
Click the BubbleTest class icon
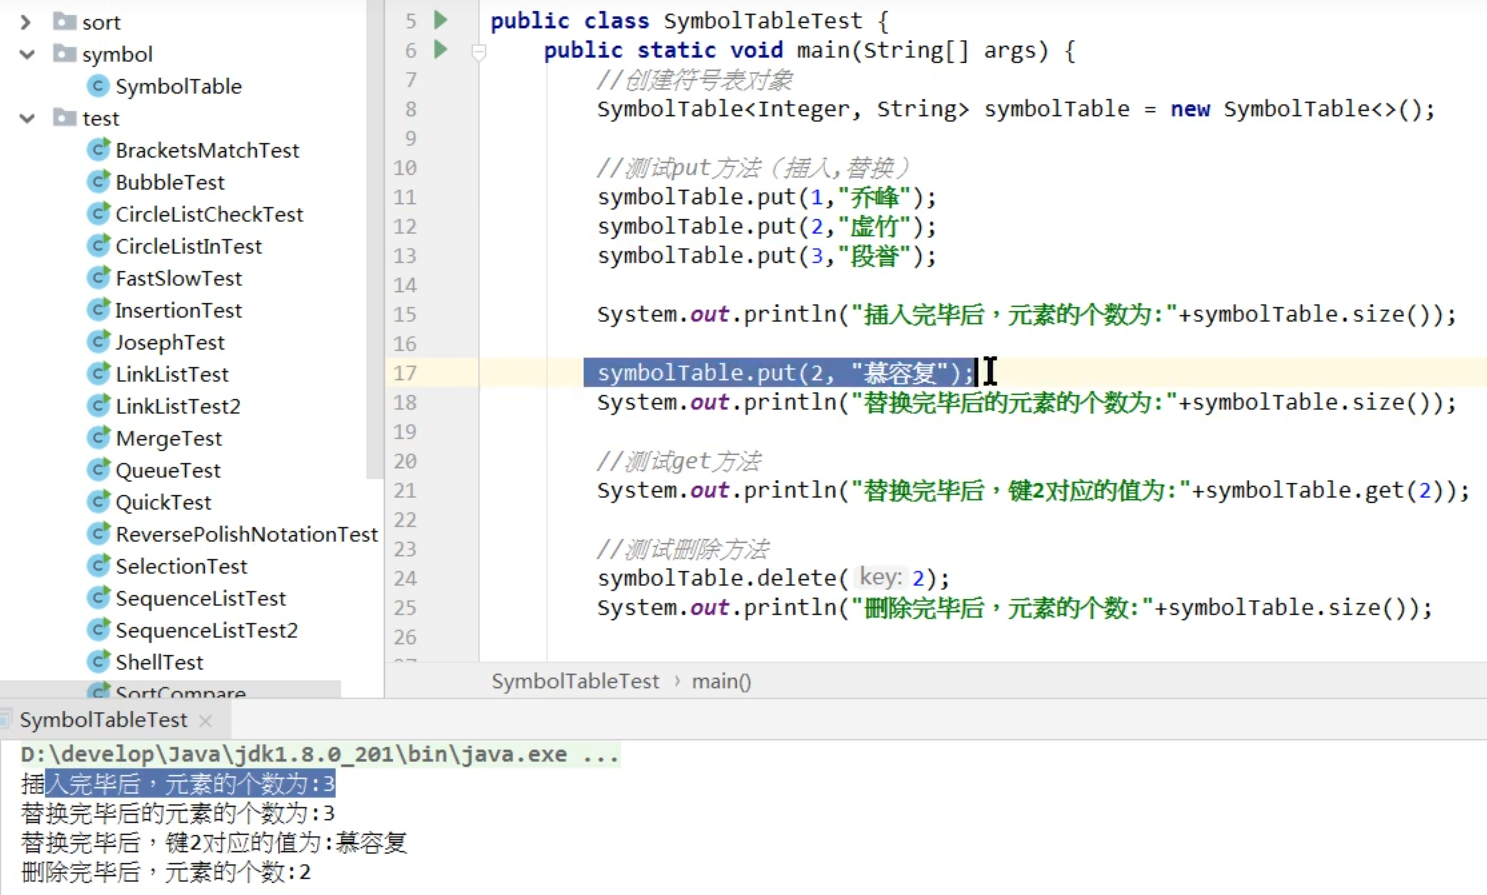(x=98, y=181)
